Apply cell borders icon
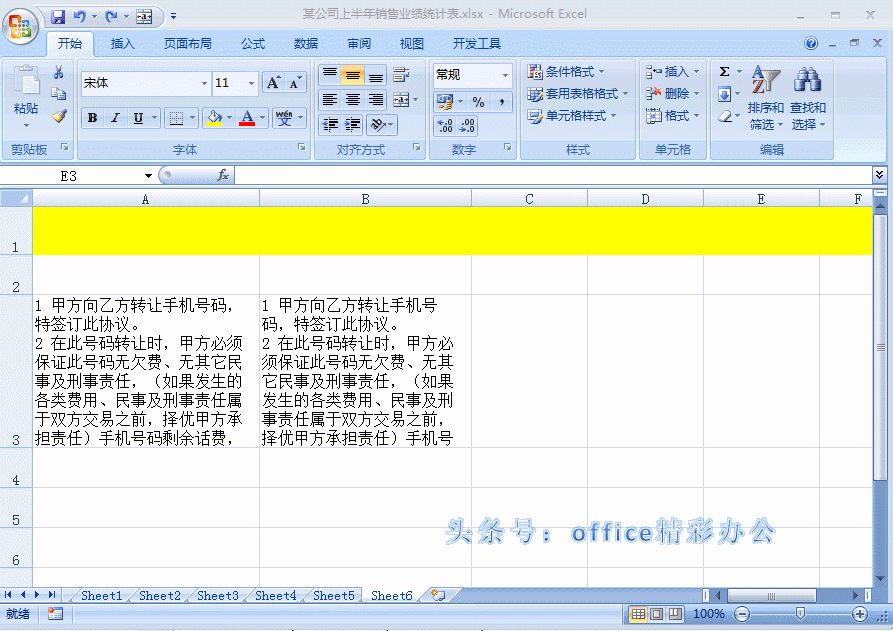The width and height of the screenshot is (893, 631). 177,118
